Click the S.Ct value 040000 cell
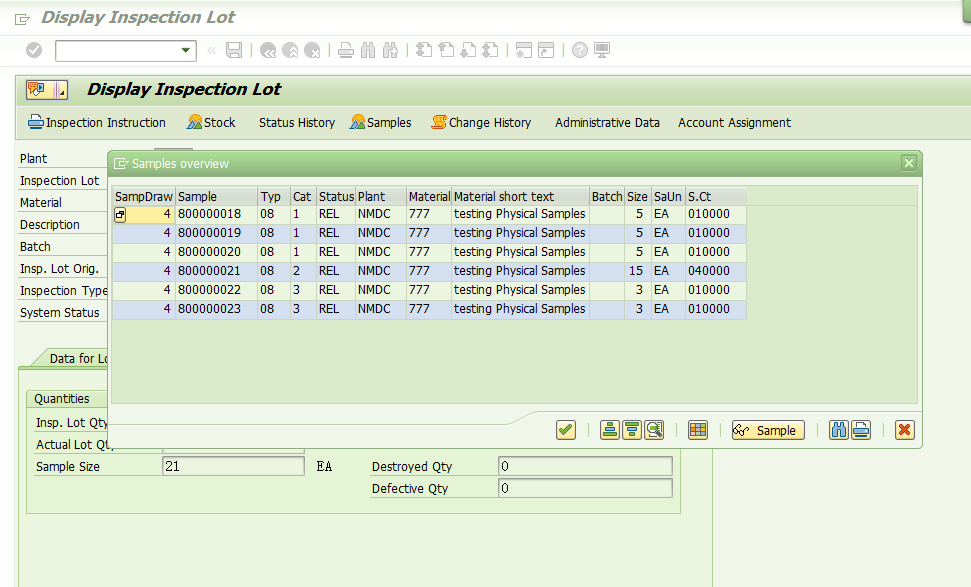 pyautogui.click(x=716, y=271)
